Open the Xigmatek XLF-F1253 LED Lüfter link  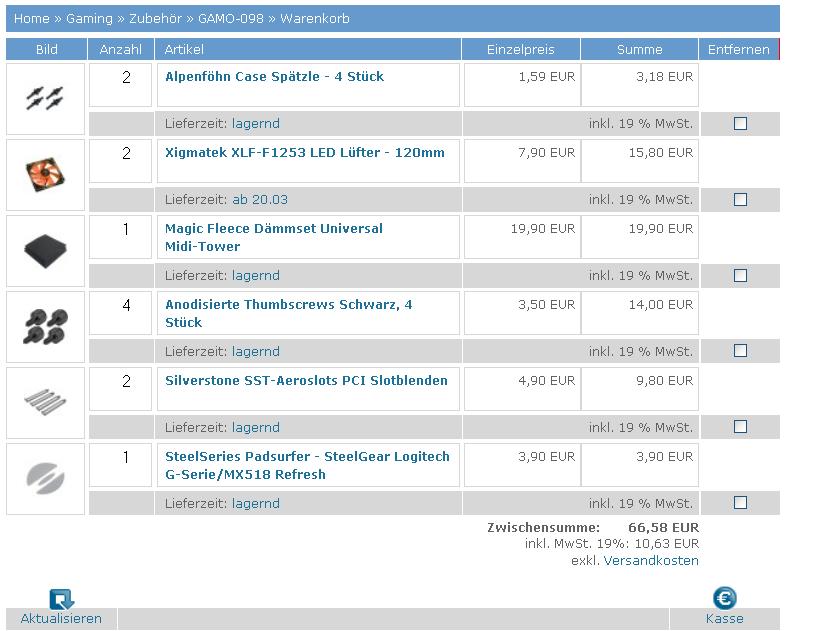[x=305, y=153]
